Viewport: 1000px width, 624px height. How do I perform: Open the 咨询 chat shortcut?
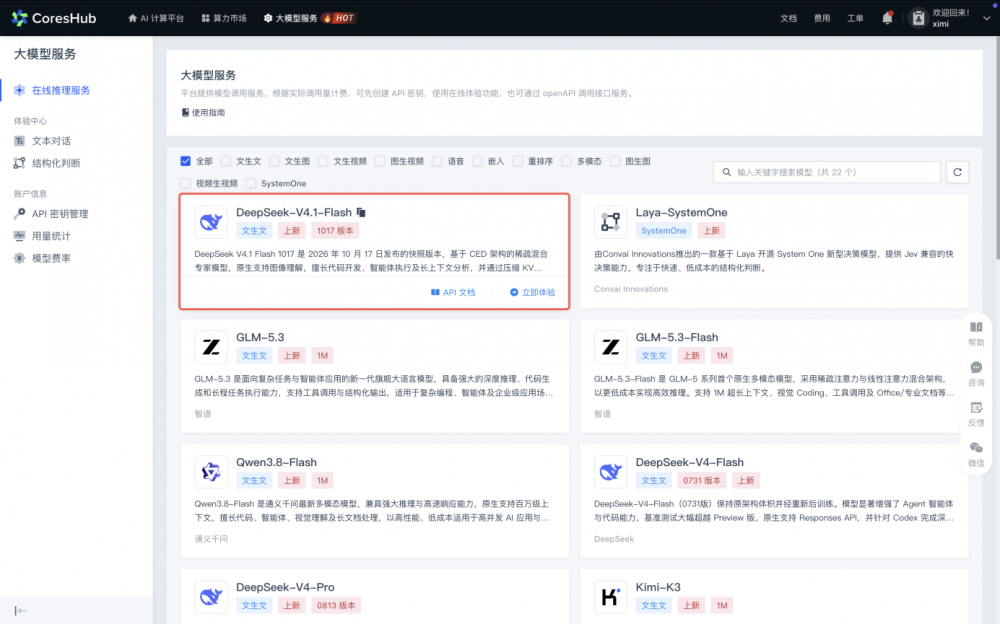pos(976,374)
